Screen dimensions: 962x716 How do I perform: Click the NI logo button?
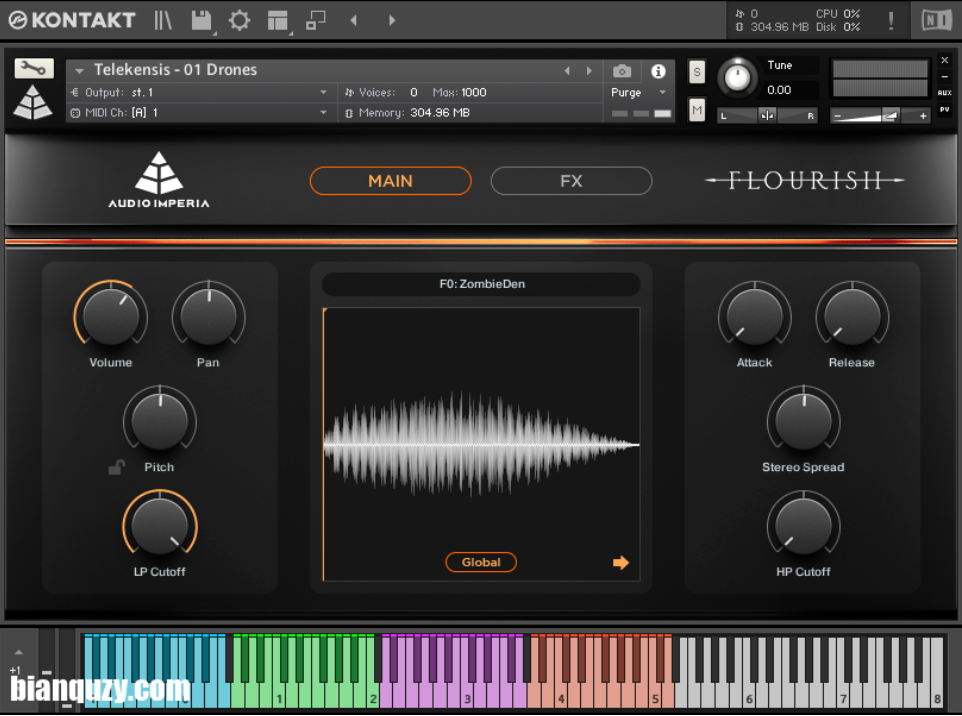936,20
